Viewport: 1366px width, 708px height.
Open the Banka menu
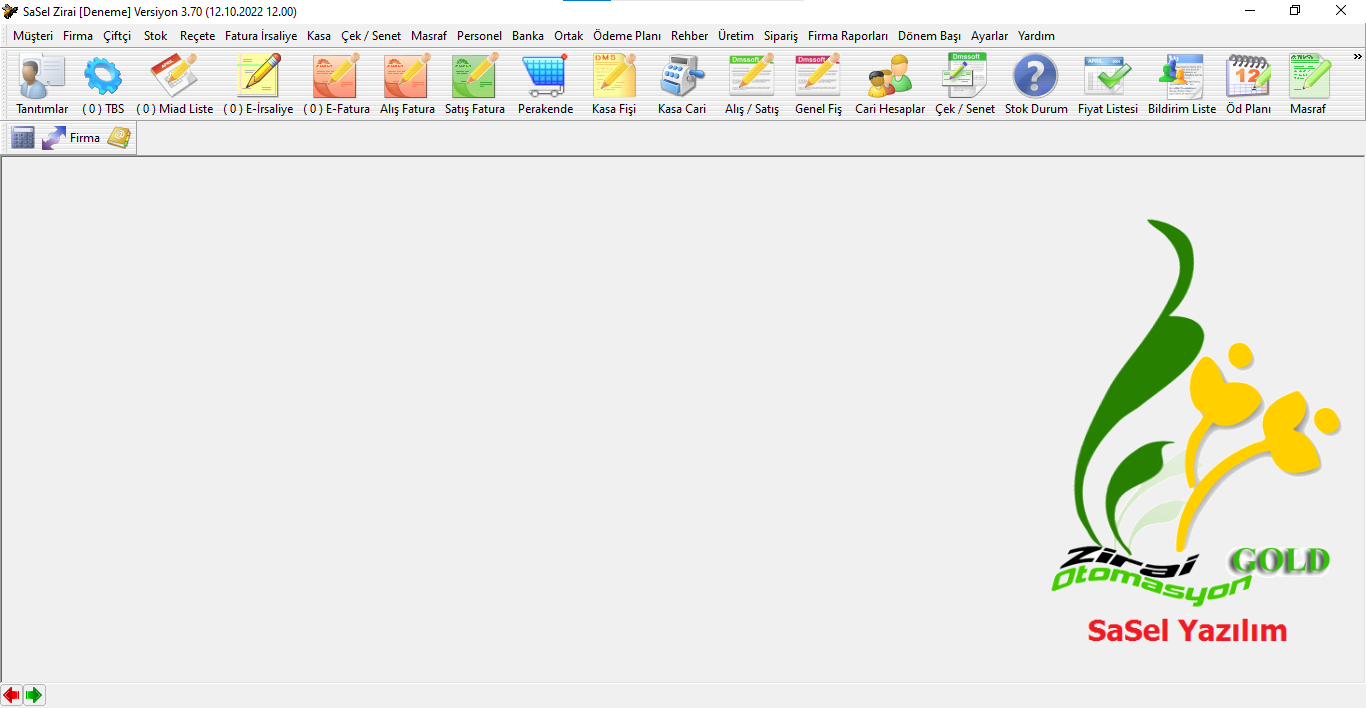tap(528, 36)
